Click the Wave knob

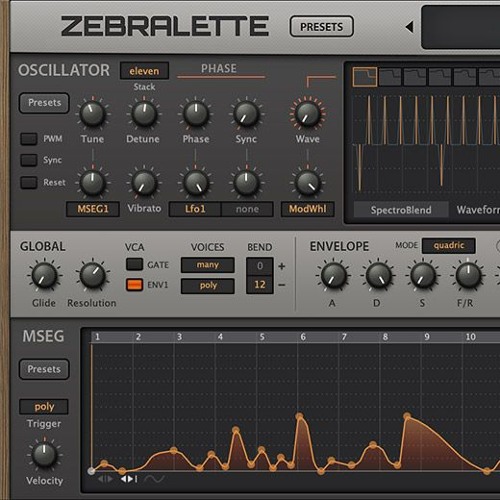307,113
